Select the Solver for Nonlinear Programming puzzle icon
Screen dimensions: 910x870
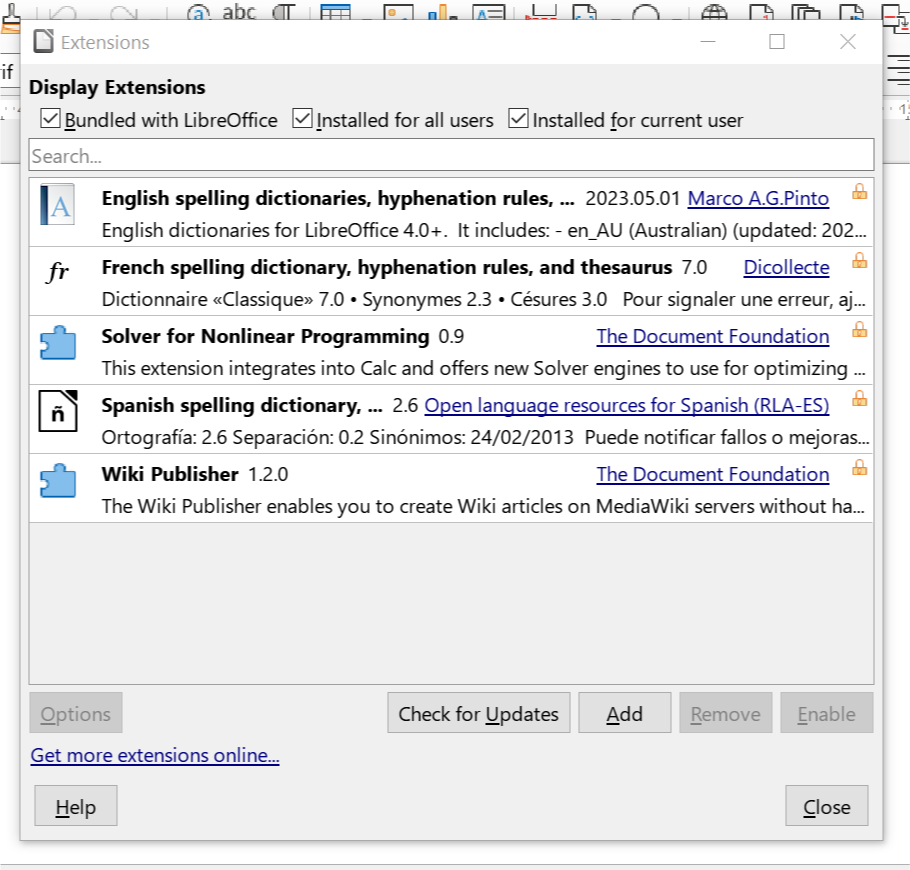(x=57, y=342)
